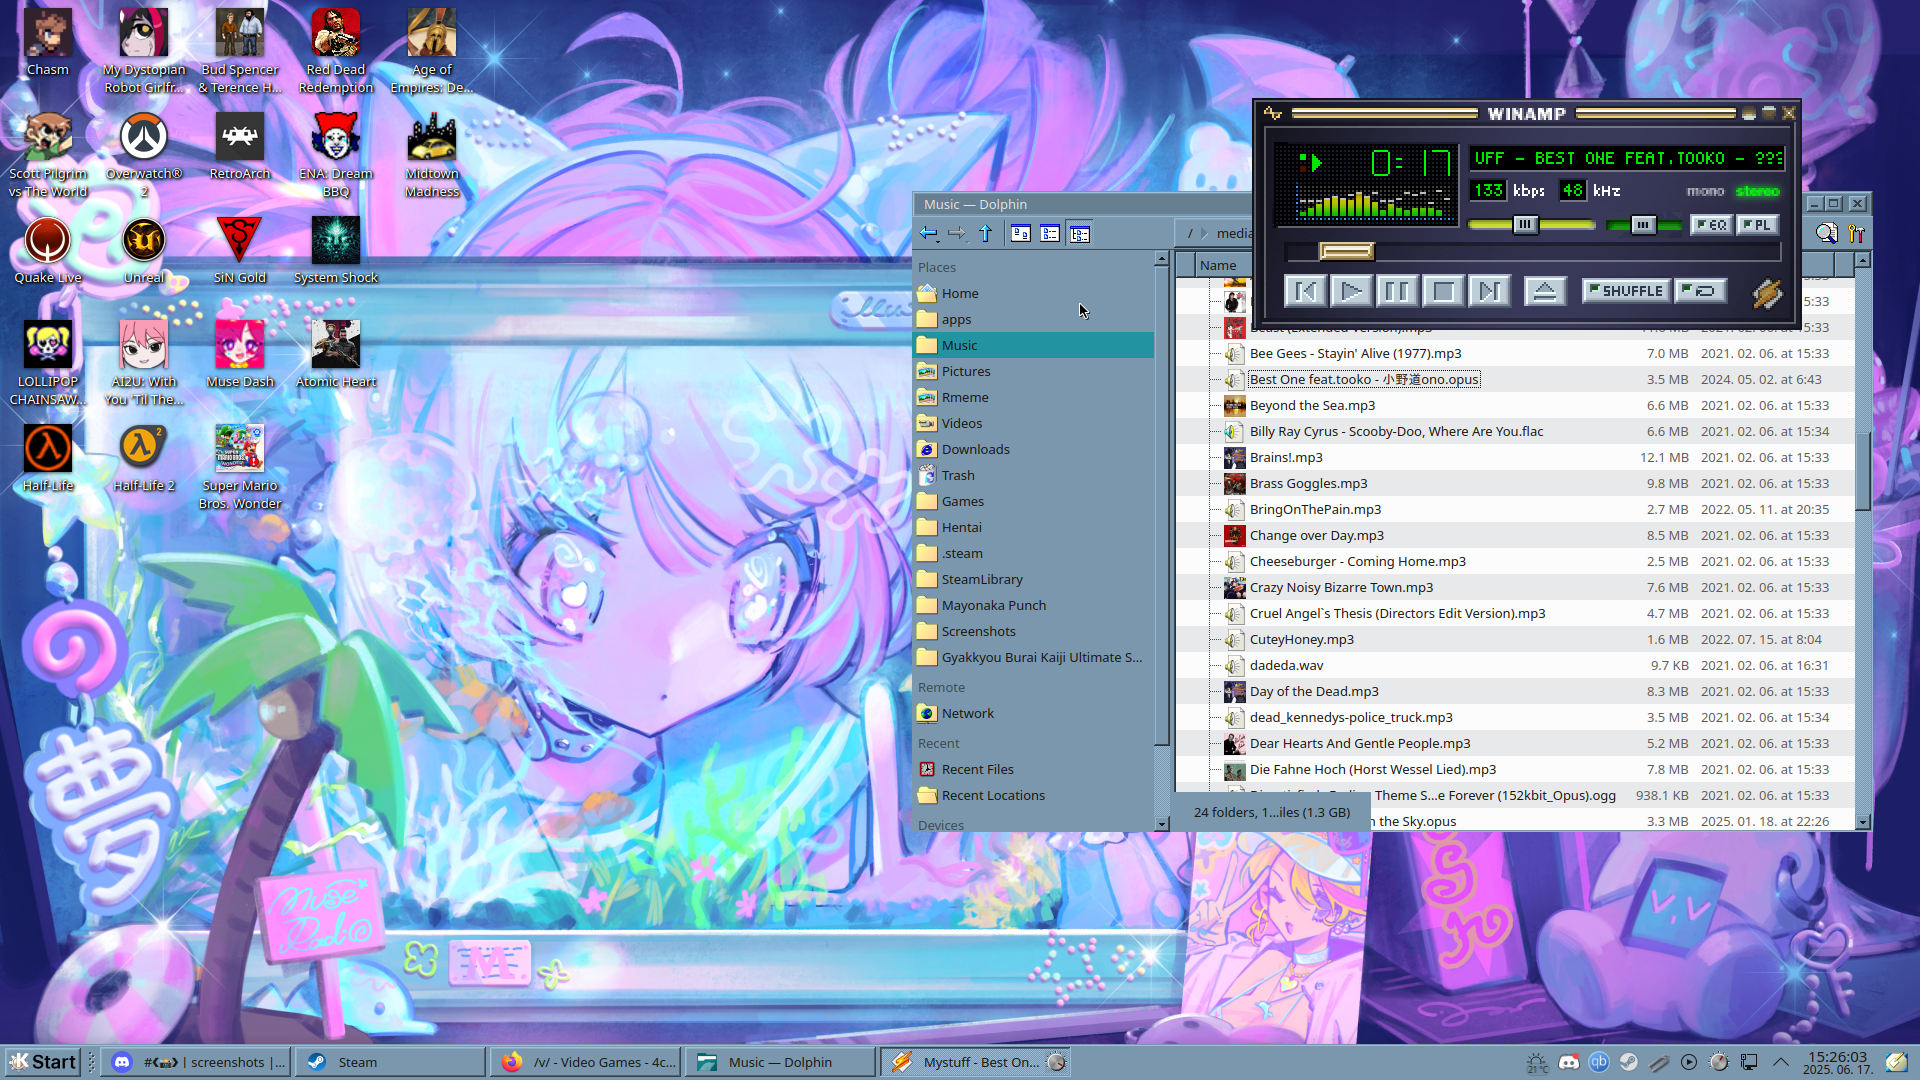This screenshot has height=1080, width=1920.
Task: Open Half-Life 2 desktop shortcut
Action: 144,458
